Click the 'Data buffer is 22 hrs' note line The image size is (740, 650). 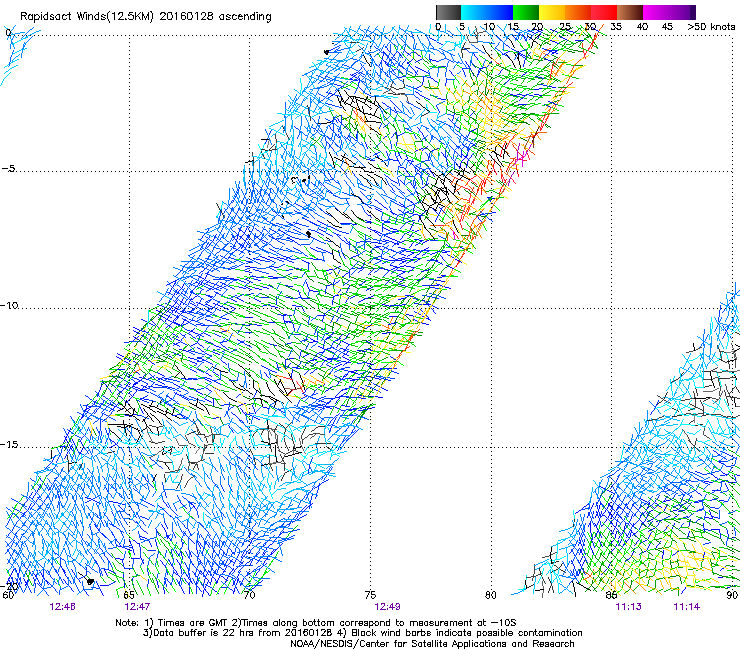click(x=362, y=633)
